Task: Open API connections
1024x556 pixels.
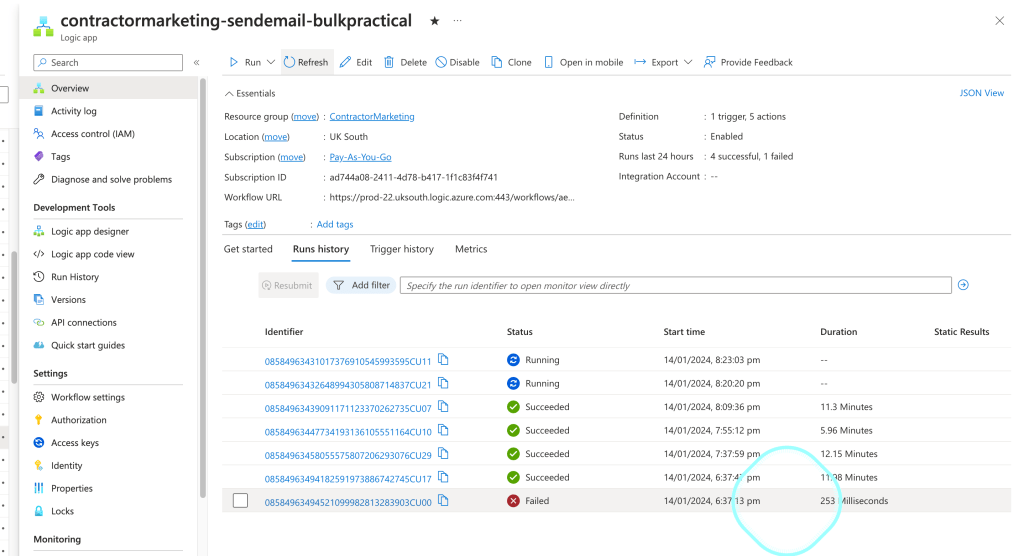Action: pos(84,323)
